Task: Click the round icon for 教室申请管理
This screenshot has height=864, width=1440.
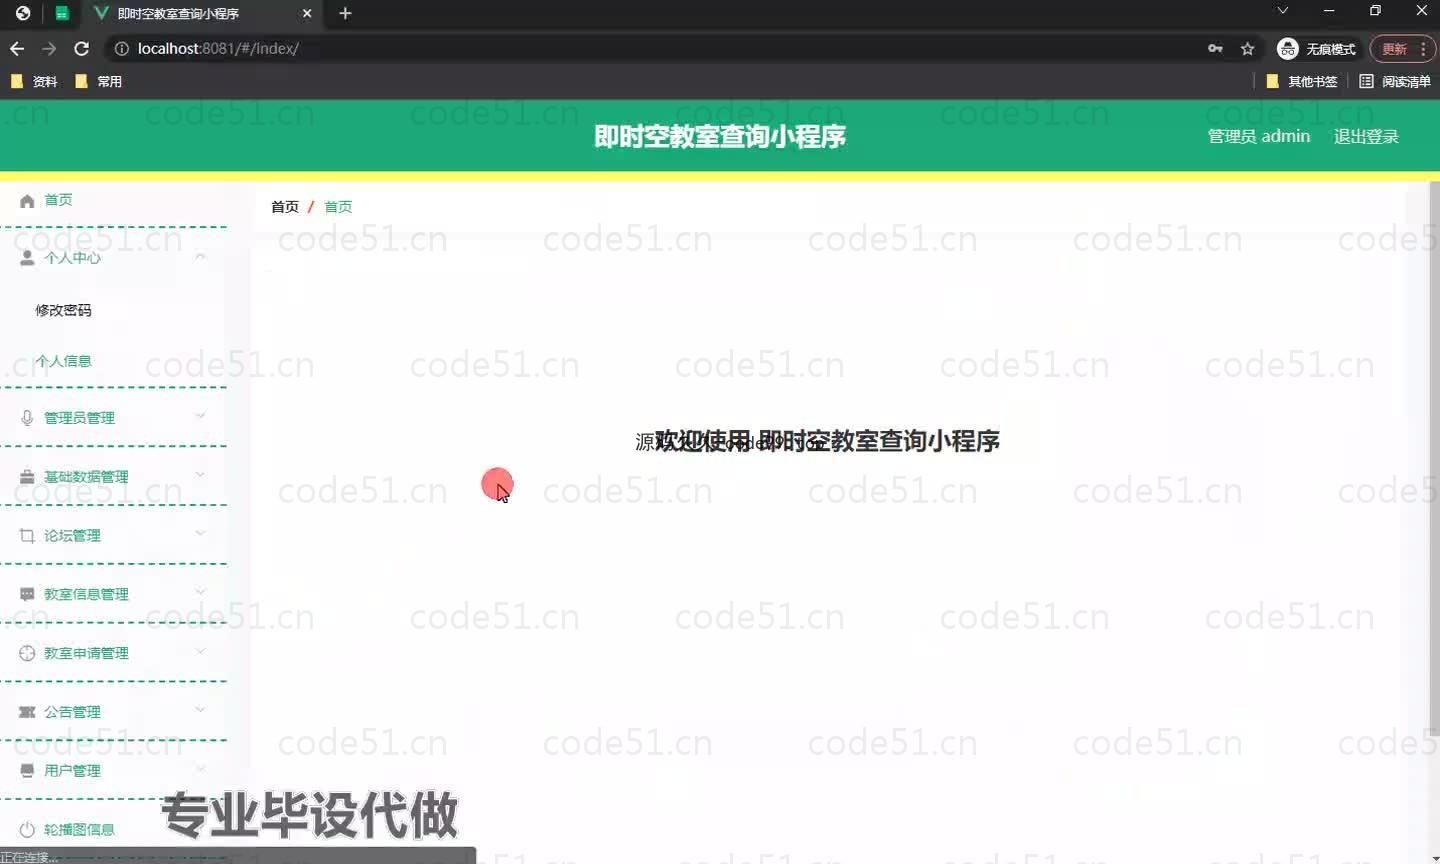Action: coord(27,653)
